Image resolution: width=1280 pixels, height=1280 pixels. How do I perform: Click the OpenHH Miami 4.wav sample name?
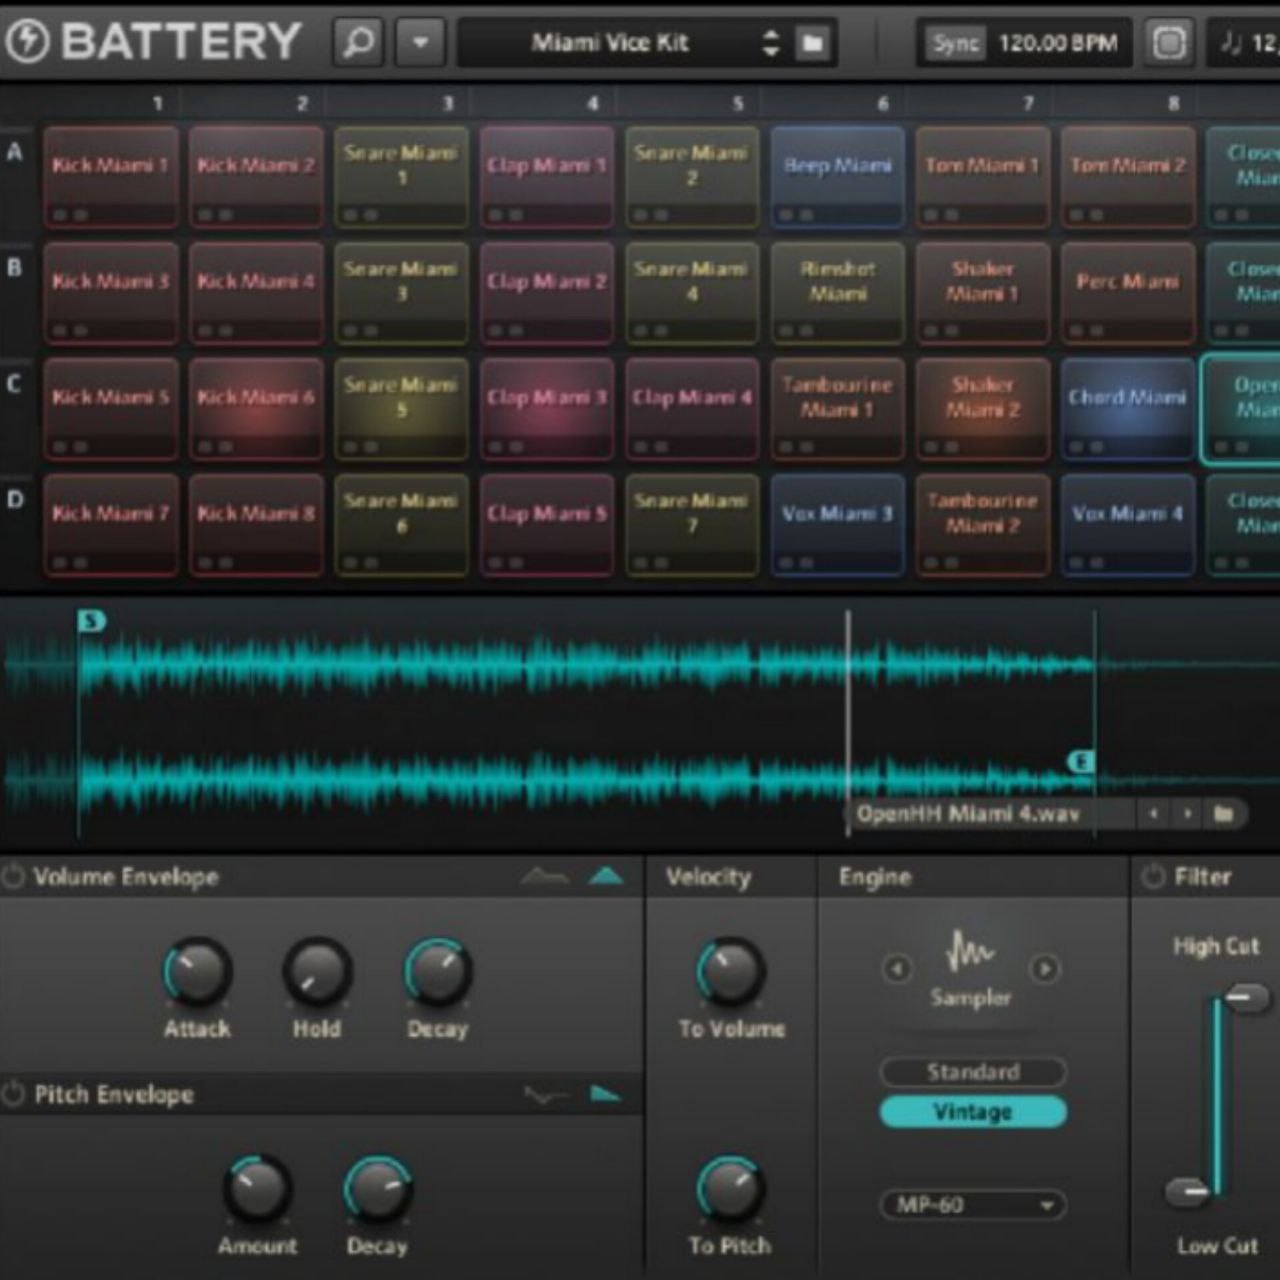point(968,814)
